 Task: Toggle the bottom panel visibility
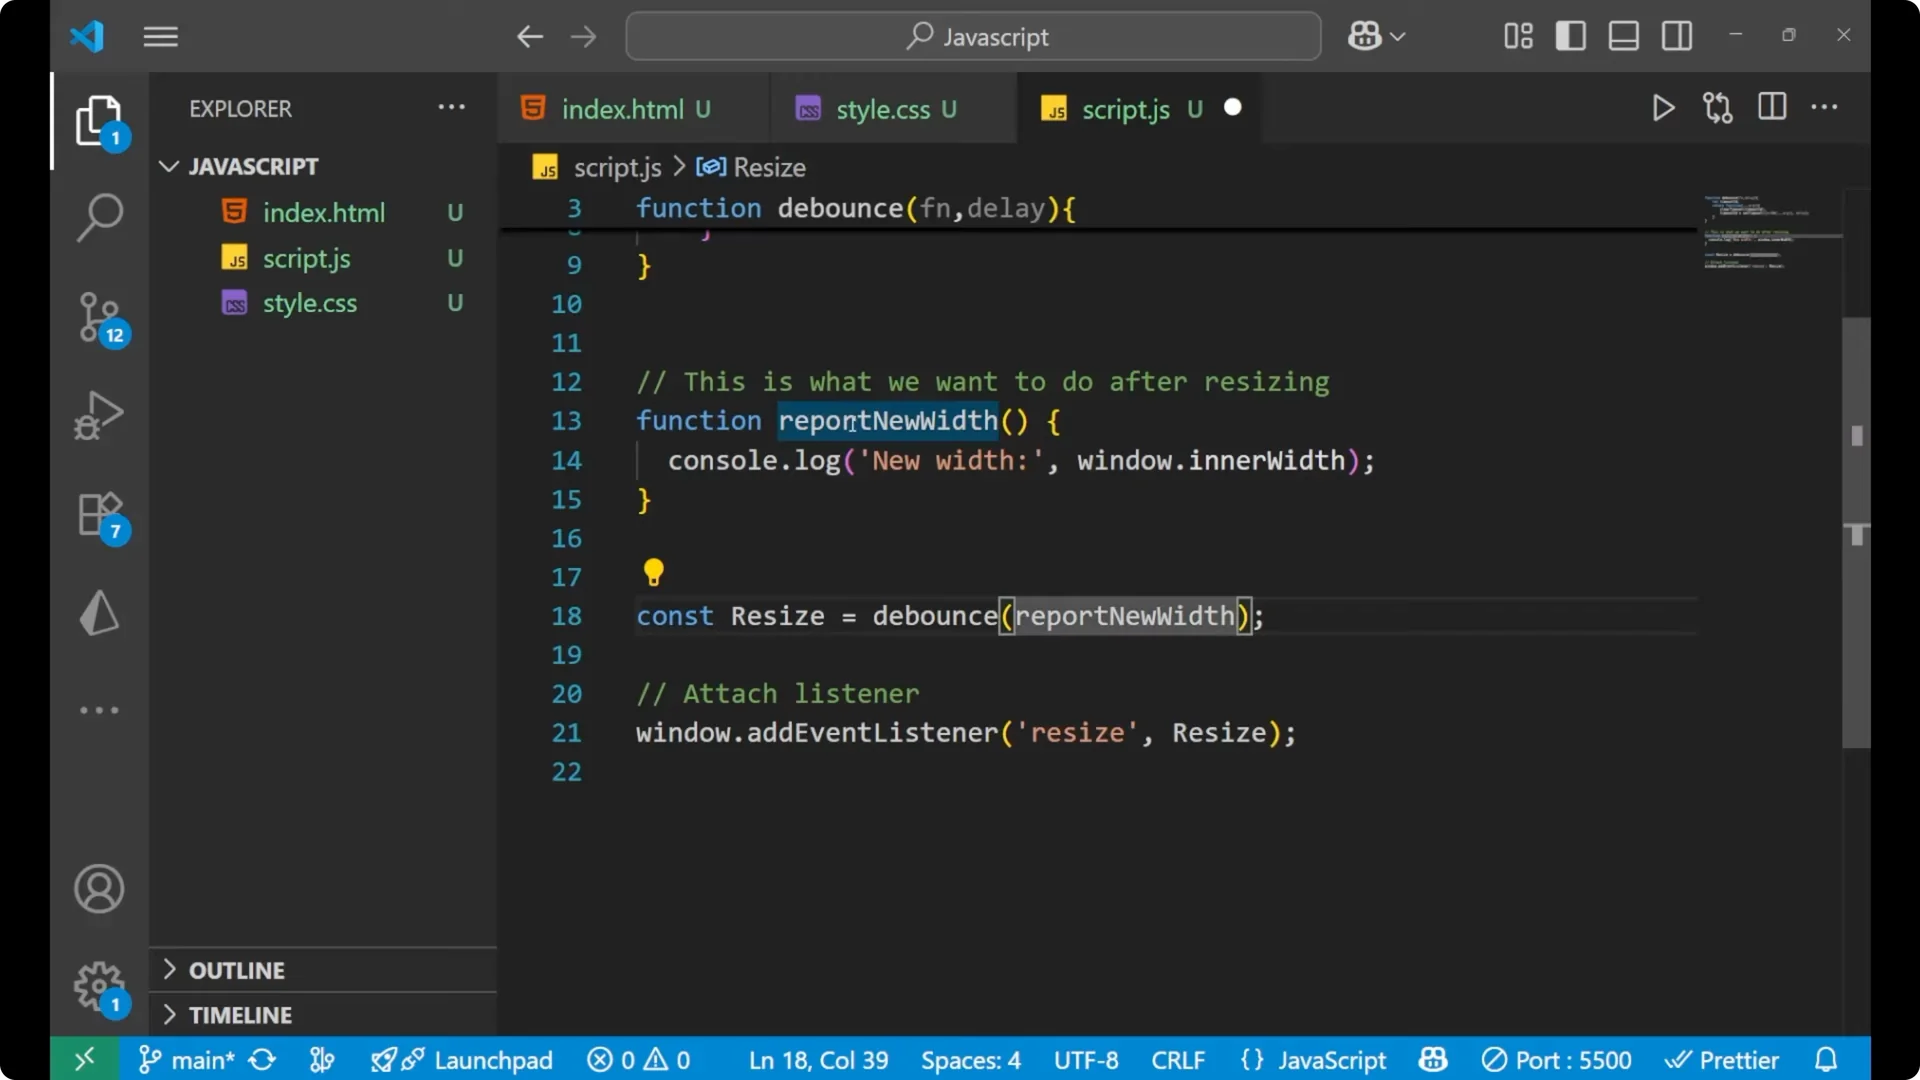[1623, 35]
